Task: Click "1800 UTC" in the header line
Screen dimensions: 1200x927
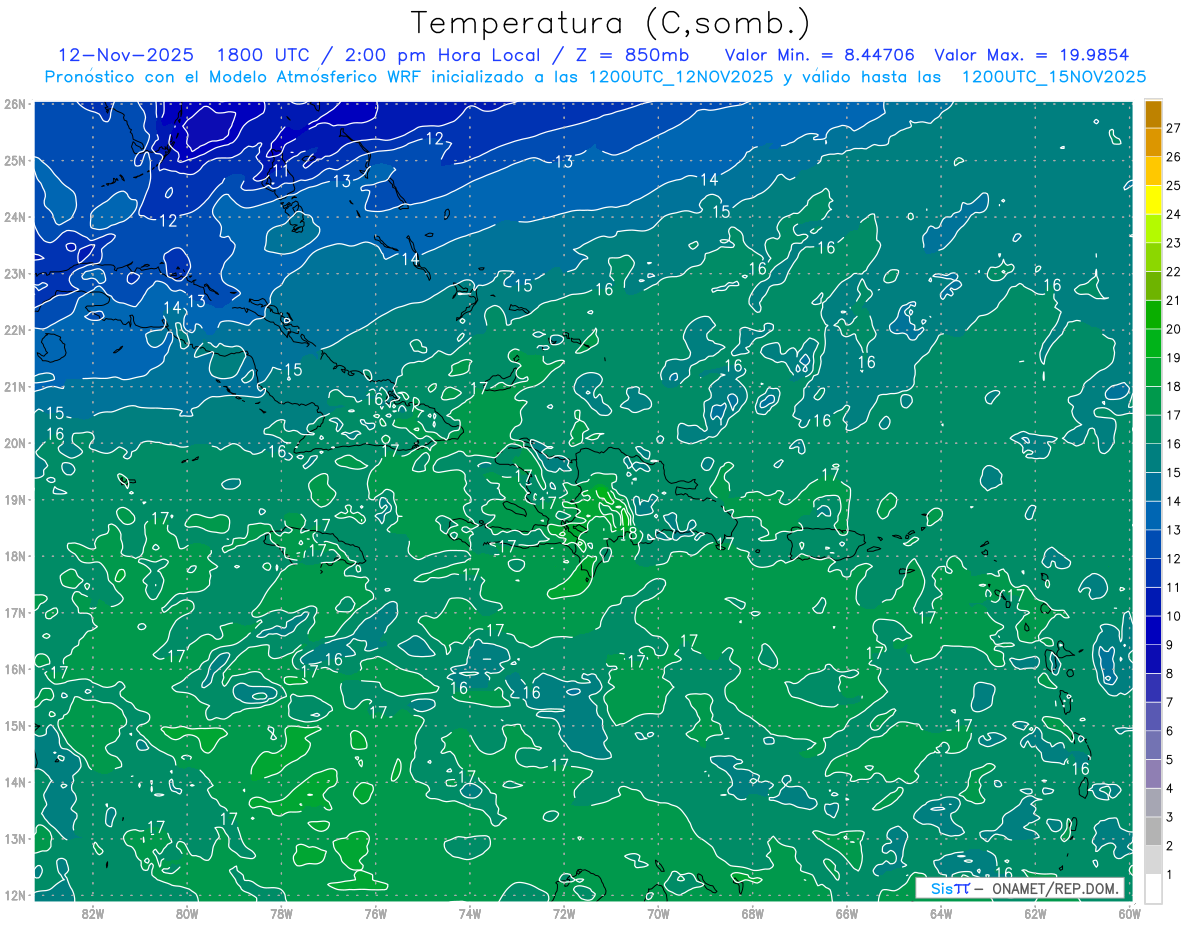Action: click(264, 55)
